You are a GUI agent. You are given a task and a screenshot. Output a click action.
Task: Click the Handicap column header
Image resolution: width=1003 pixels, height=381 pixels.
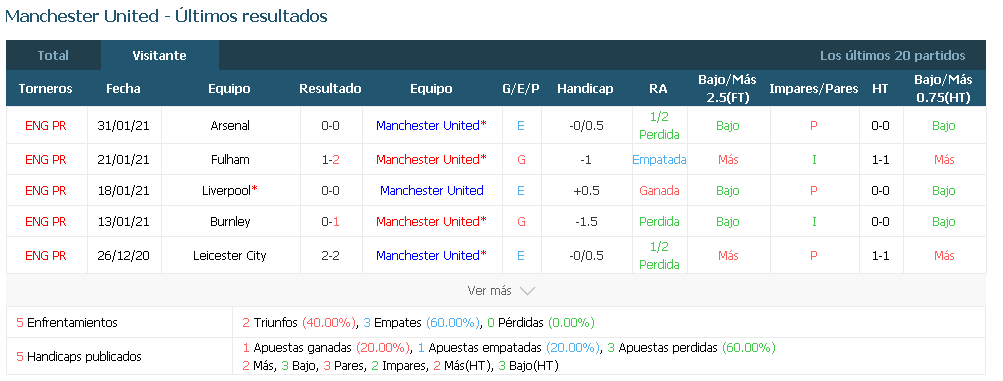click(585, 89)
